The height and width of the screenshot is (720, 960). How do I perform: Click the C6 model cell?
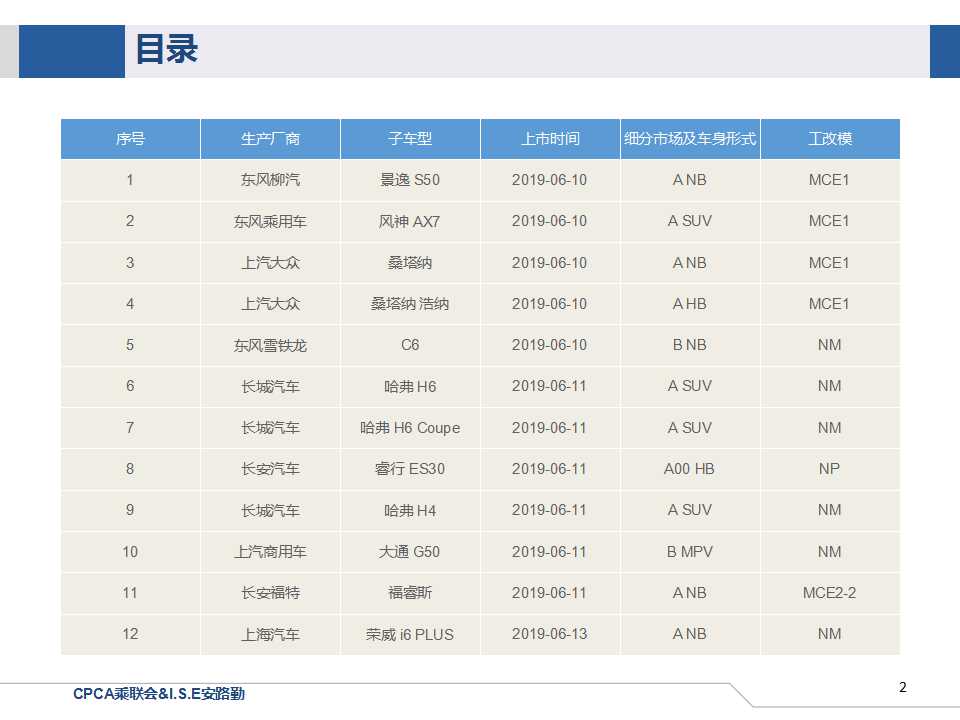tap(410, 345)
